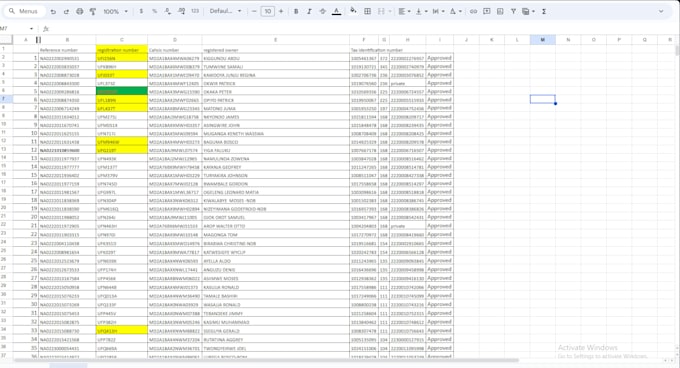Format as currency with dollar icon
The width and height of the screenshot is (680, 368).
click(141, 11)
